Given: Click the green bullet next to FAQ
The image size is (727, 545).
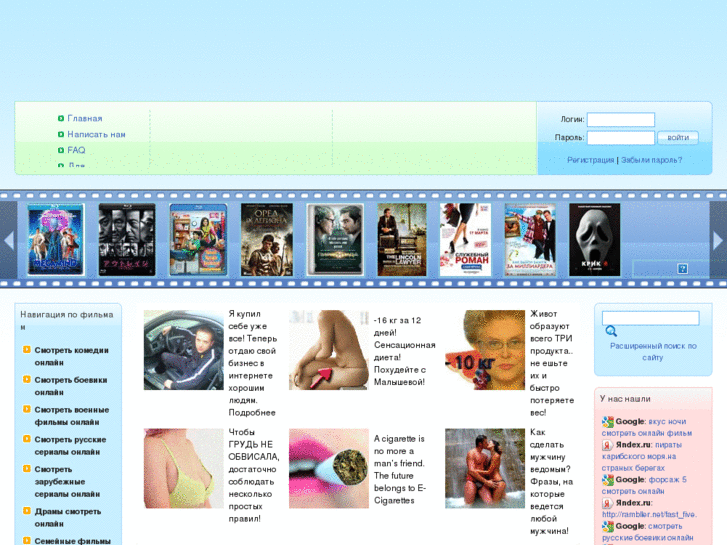Looking at the screenshot, I should (61, 150).
